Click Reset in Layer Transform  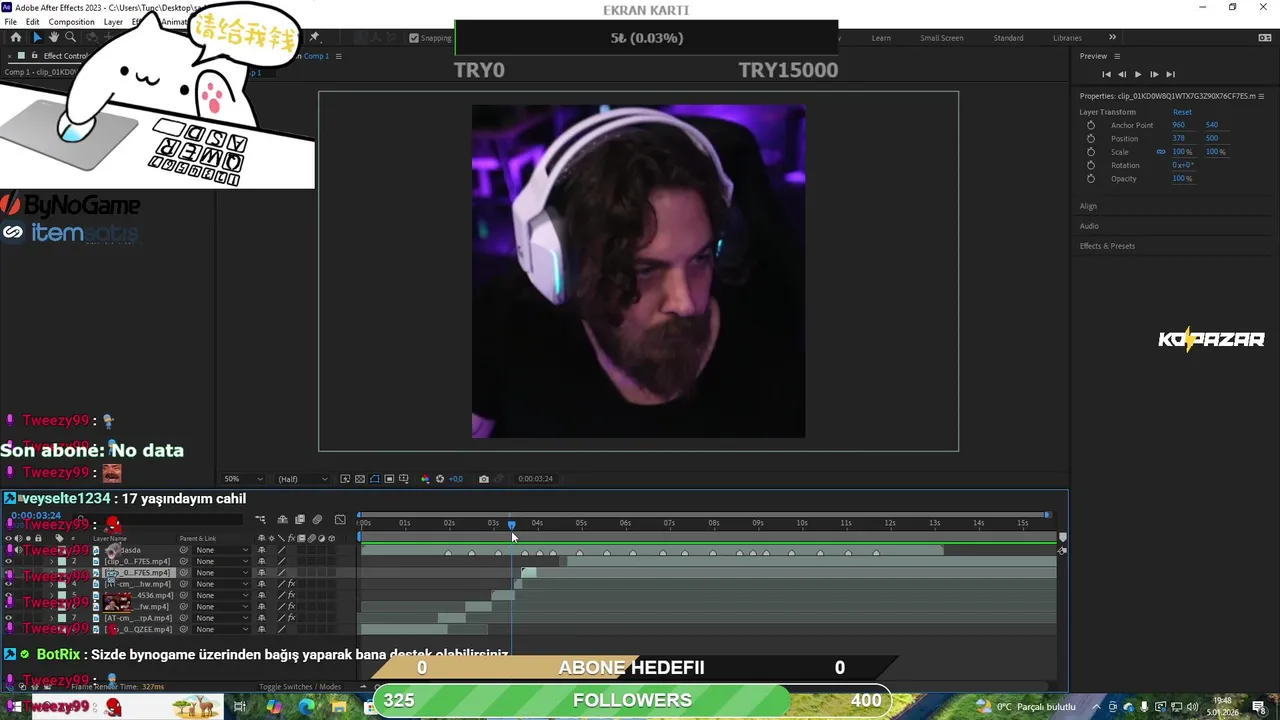tap(1182, 112)
